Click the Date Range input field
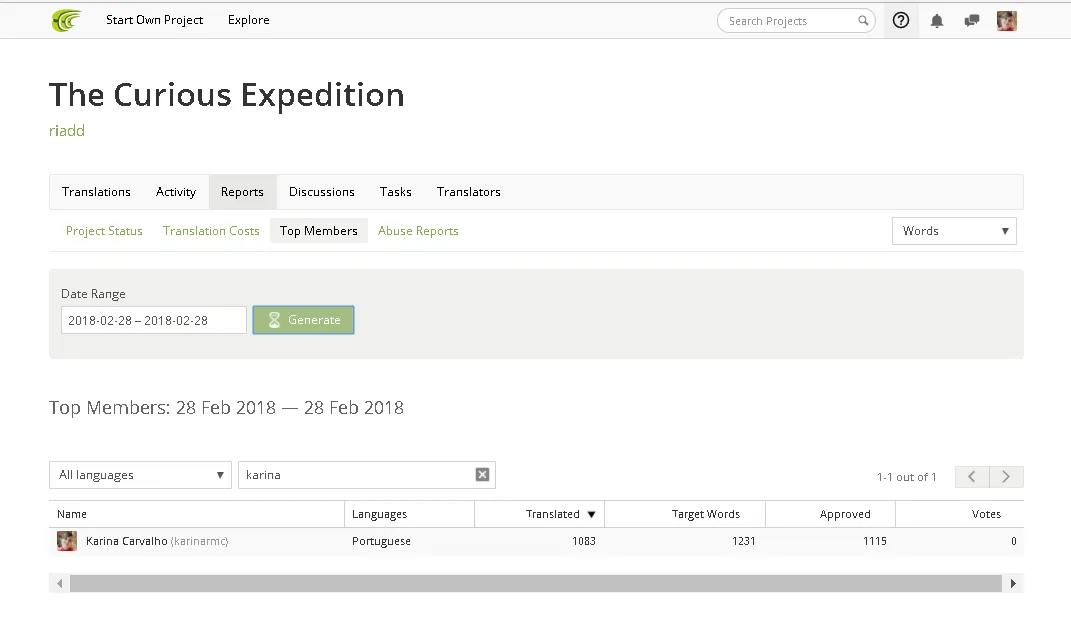The image size is (1071, 619). (x=154, y=320)
